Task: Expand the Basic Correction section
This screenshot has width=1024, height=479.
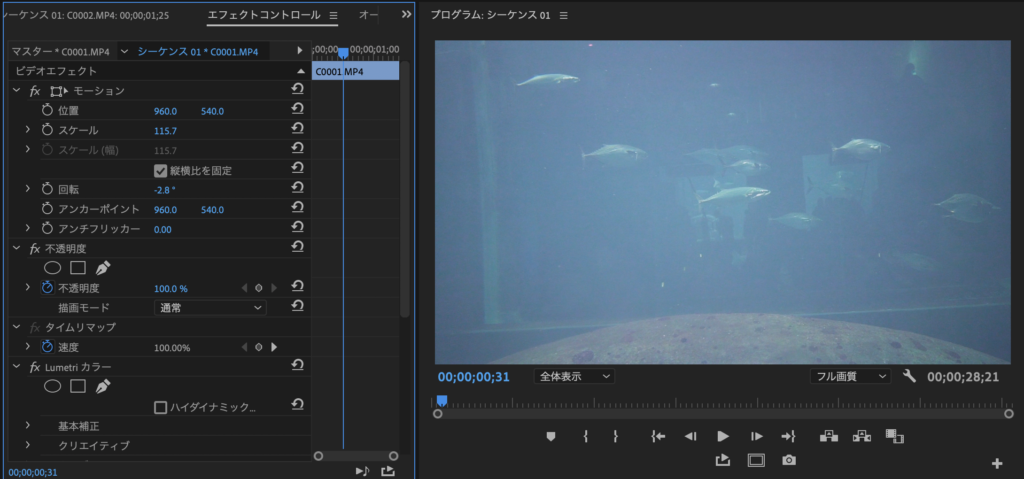Action: click(x=27, y=426)
